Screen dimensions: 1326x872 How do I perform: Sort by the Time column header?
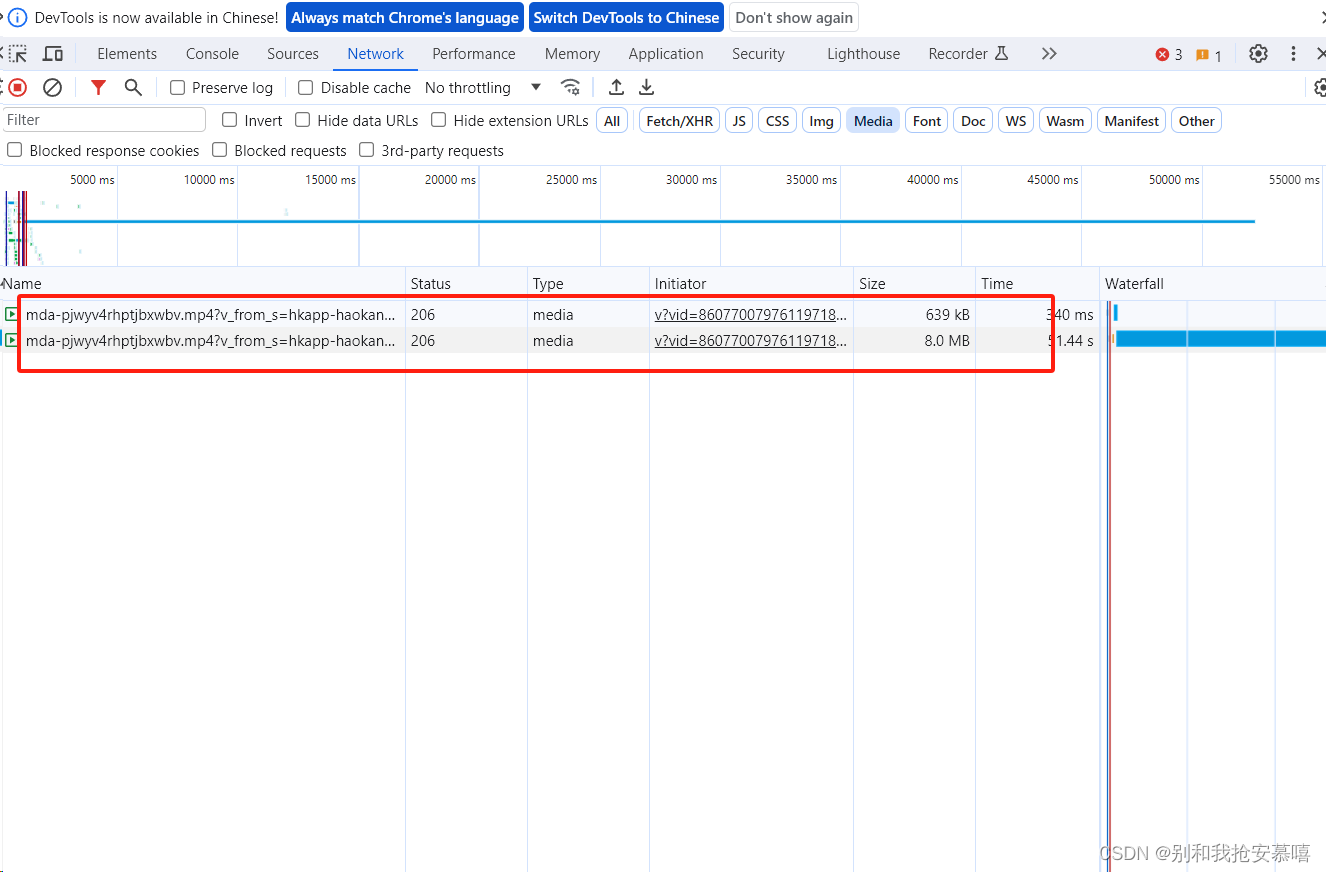pyautogui.click(x=1038, y=284)
